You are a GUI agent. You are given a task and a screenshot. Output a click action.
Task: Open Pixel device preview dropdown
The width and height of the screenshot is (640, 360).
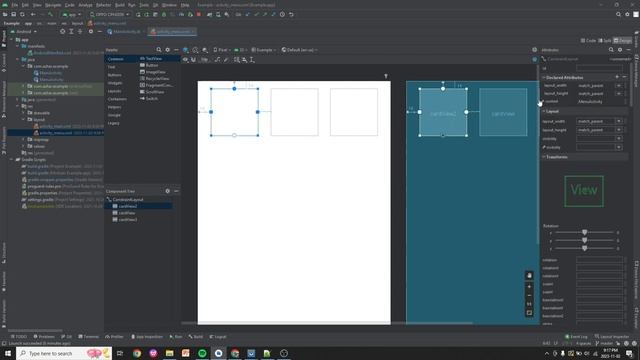[x=222, y=50]
